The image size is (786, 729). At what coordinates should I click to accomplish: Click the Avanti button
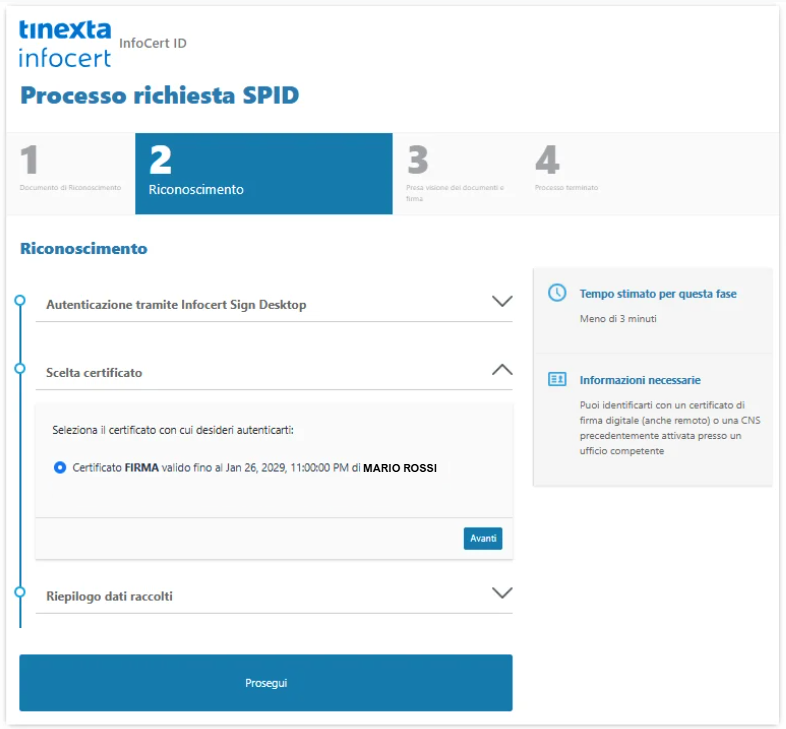point(483,538)
